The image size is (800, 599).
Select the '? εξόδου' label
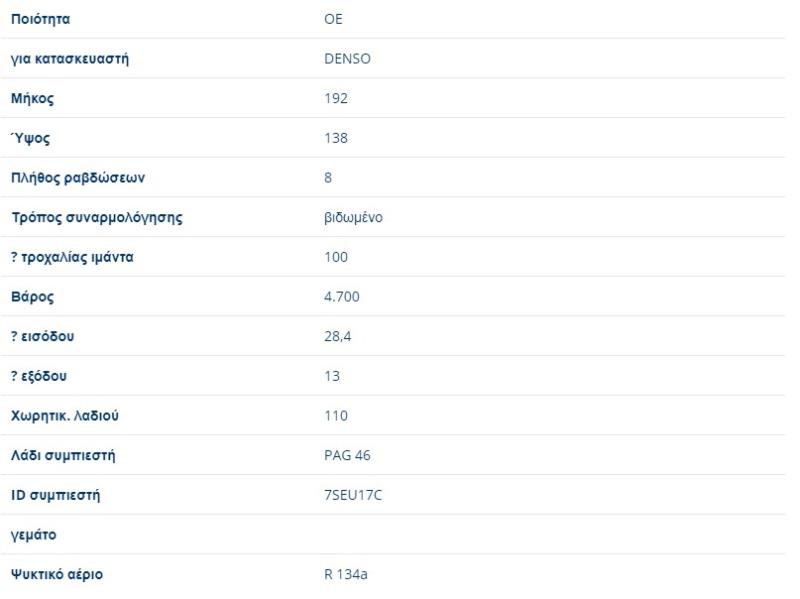pos(39,376)
